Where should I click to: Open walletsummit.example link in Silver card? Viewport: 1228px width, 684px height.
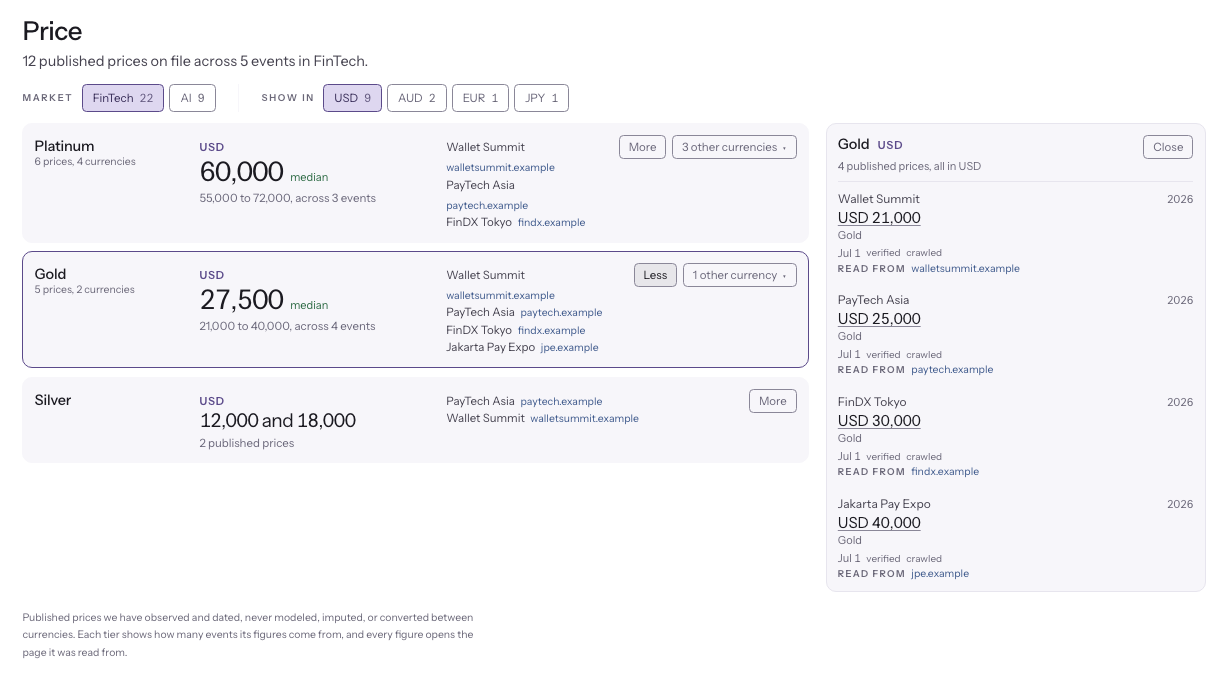(584, 419)
